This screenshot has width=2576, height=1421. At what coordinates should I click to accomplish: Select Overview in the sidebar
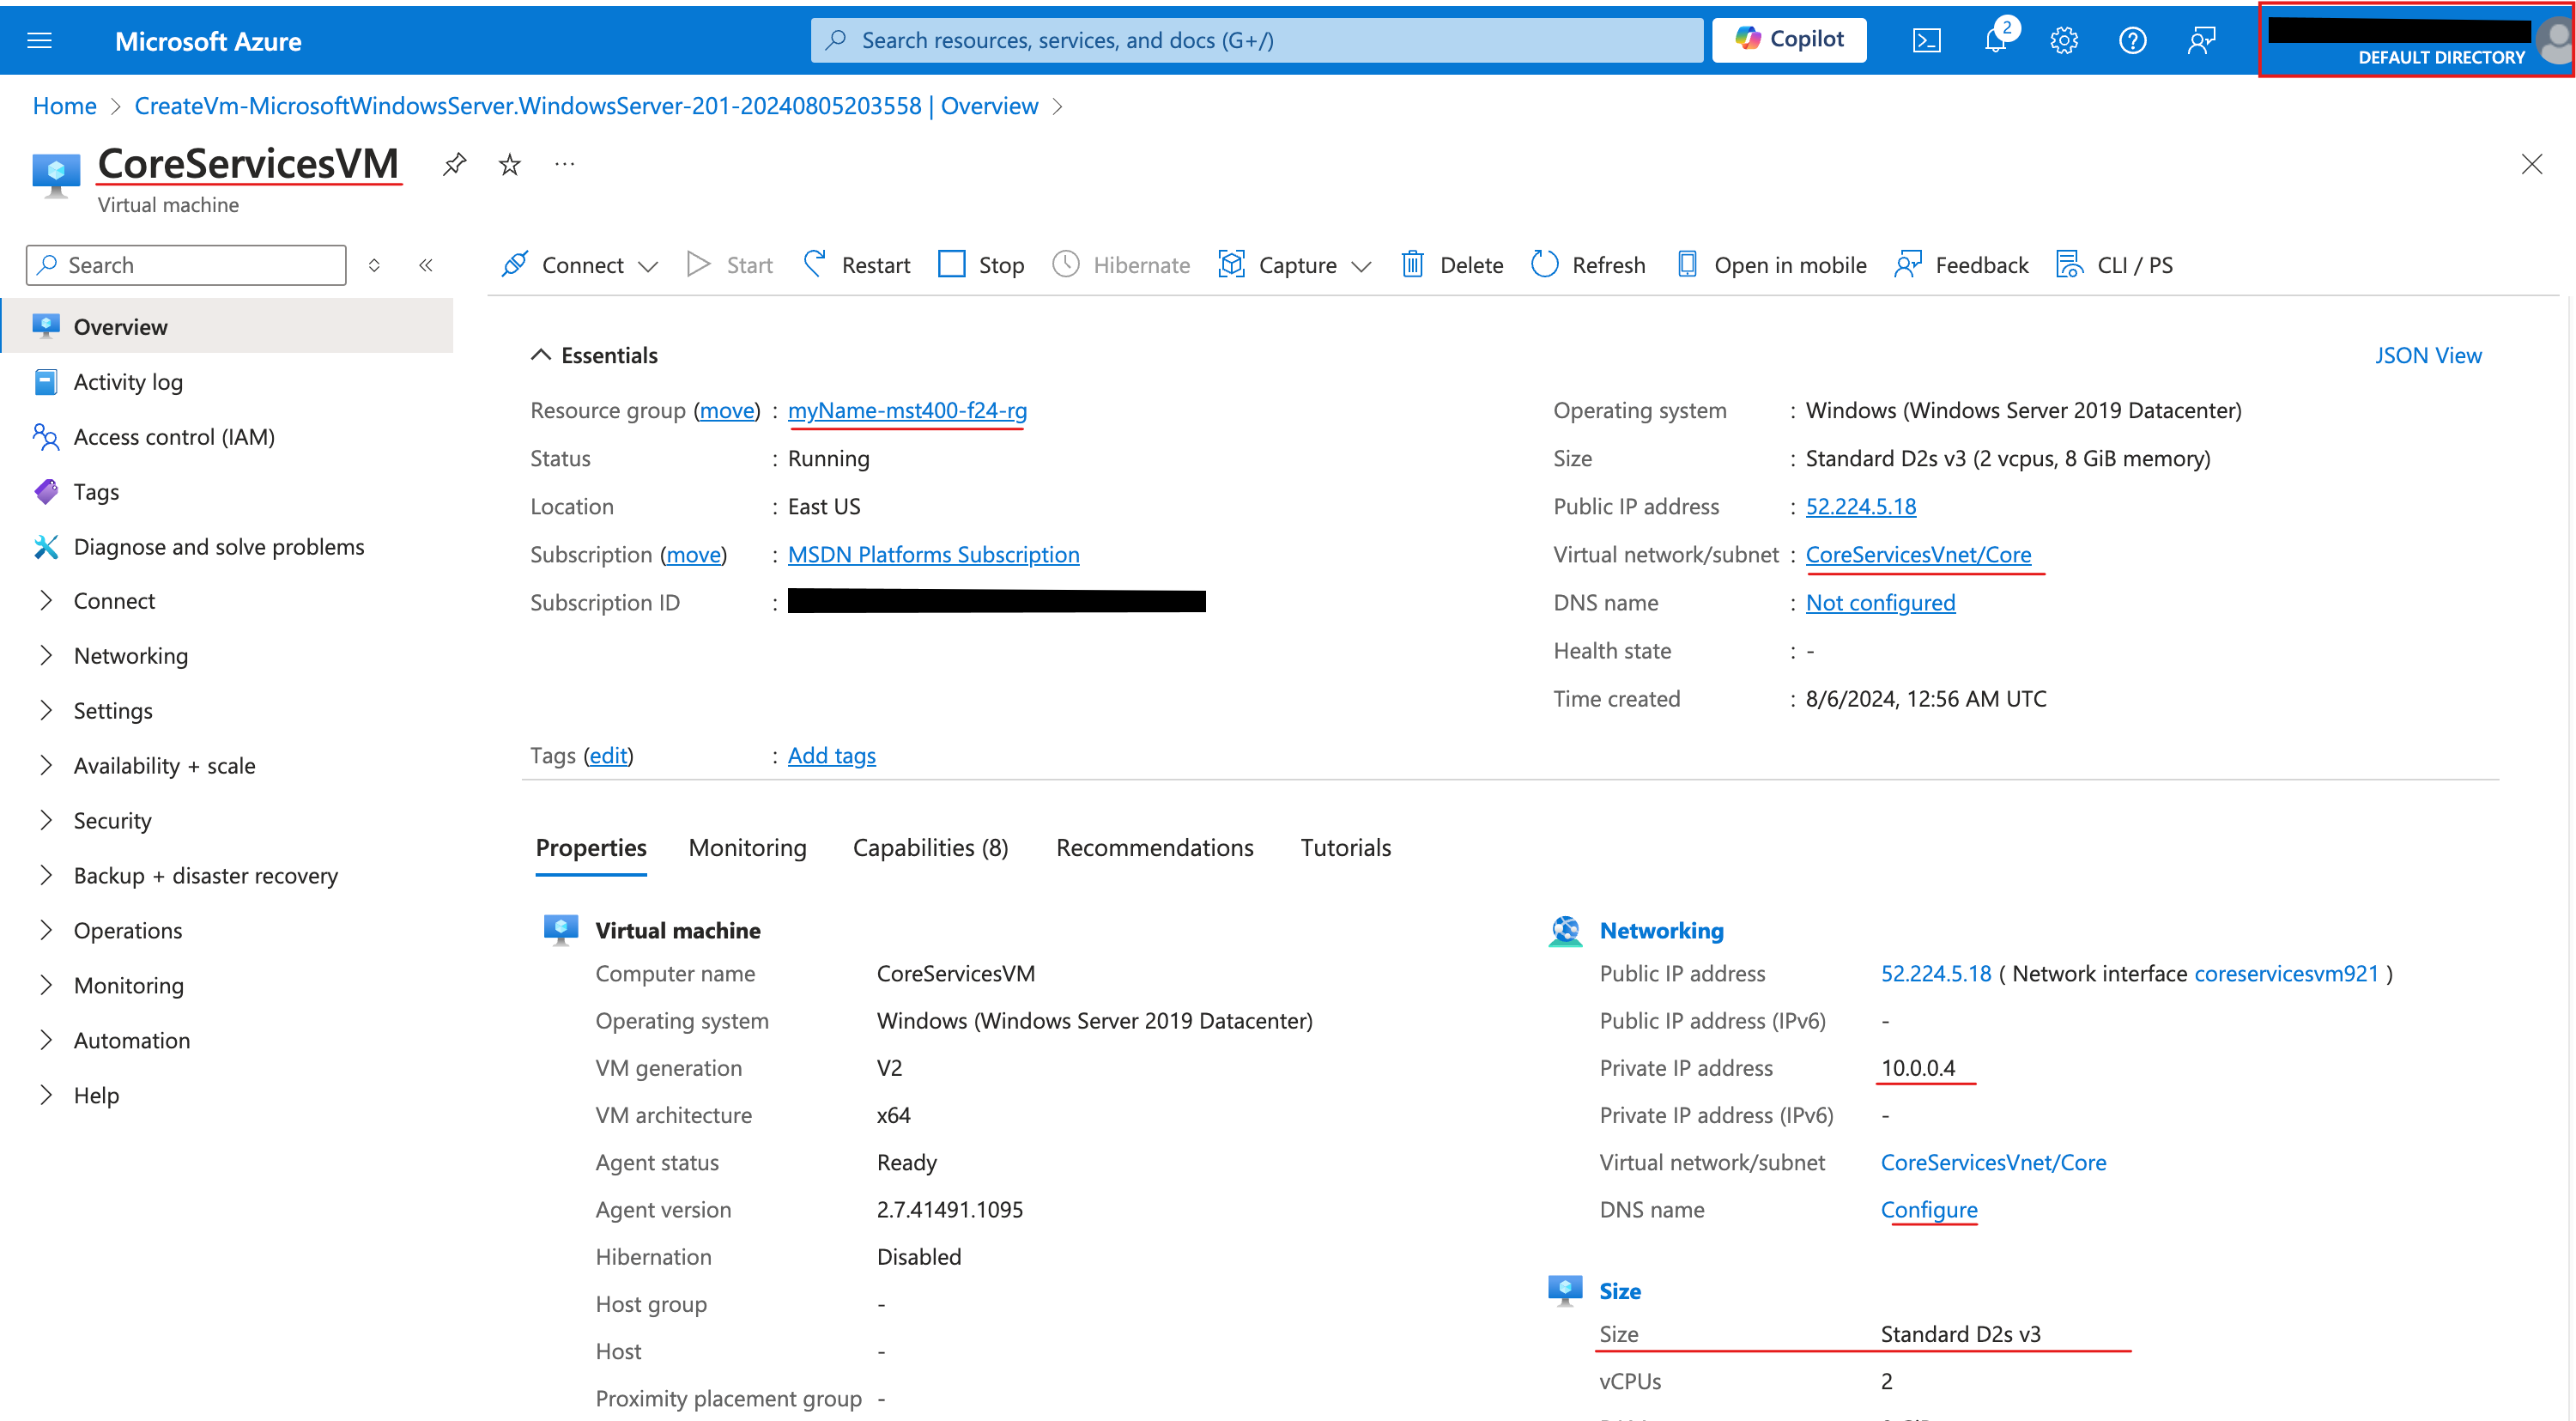(x=227, y=327)
